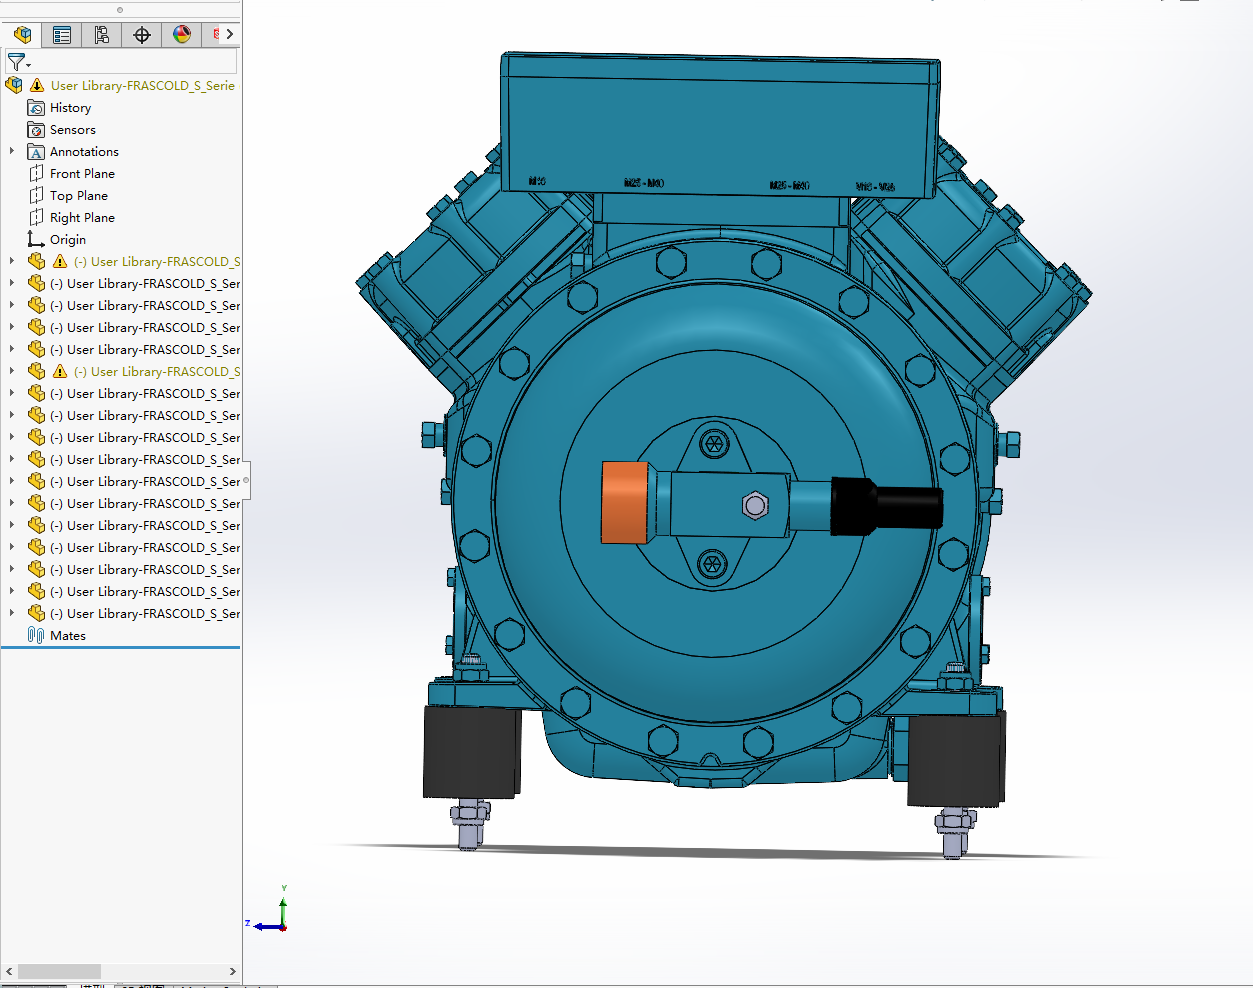Select the Front Plane
Viewport: 1253px width, 988px height.
tap(82, 174)
